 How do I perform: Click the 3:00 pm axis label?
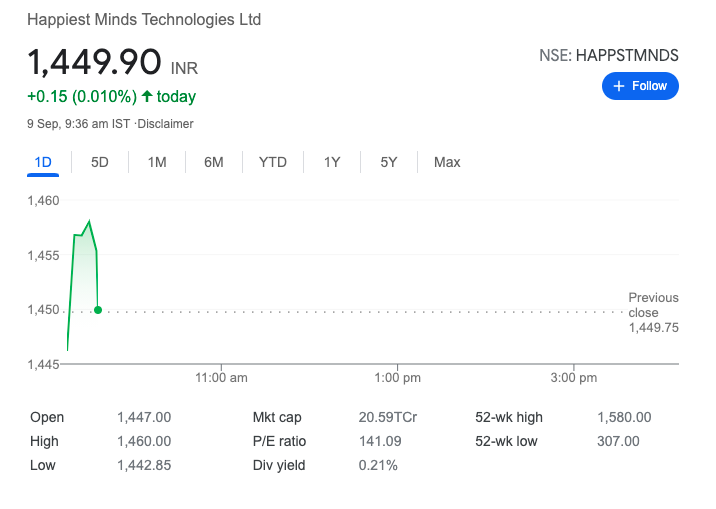tap(574, 378)
